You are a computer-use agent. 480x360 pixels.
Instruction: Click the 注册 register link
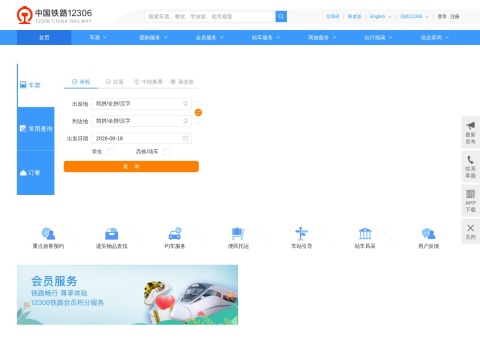coord(455,16)
